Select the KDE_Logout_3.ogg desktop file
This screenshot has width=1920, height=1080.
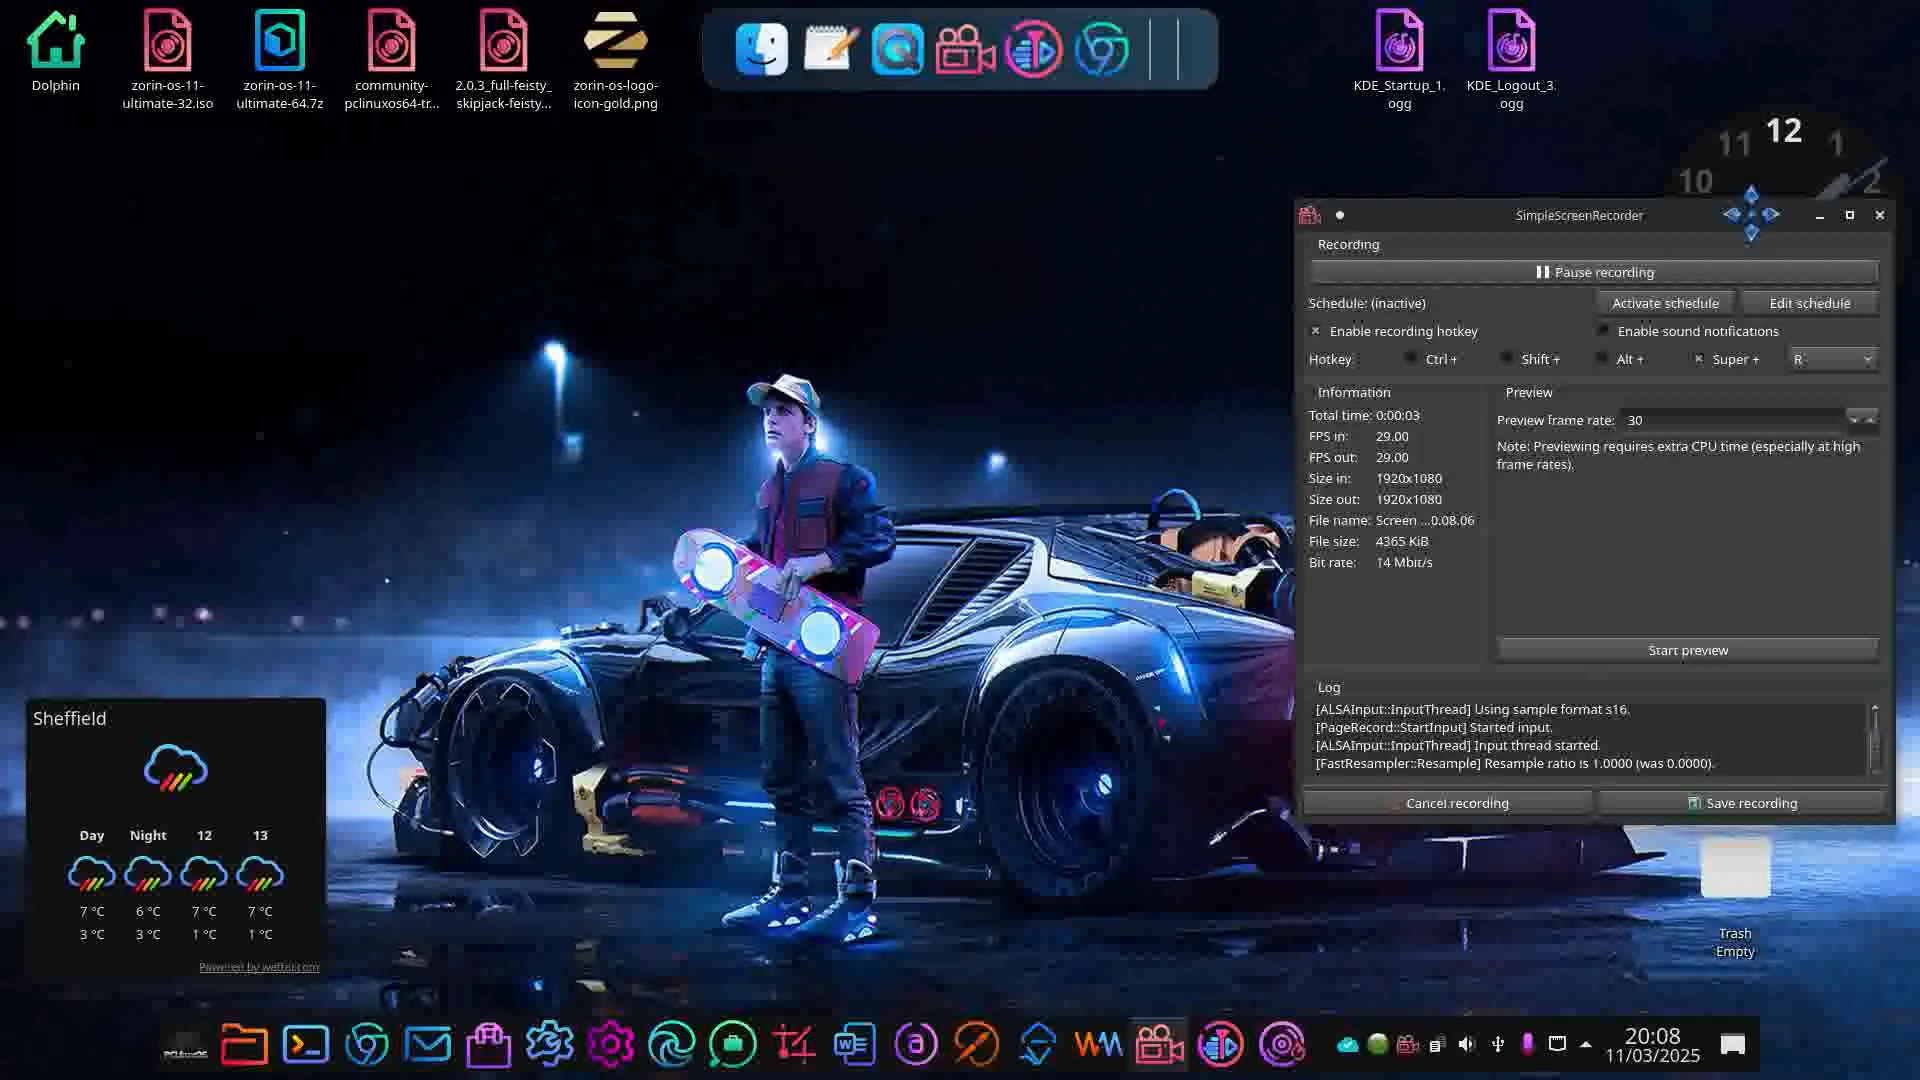[x=1511, y=59]
